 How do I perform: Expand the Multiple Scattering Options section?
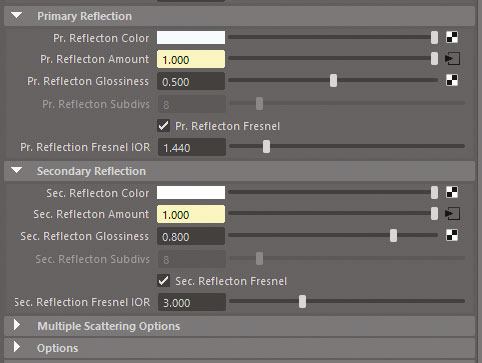pyautogui.click(x=16, y=325)
